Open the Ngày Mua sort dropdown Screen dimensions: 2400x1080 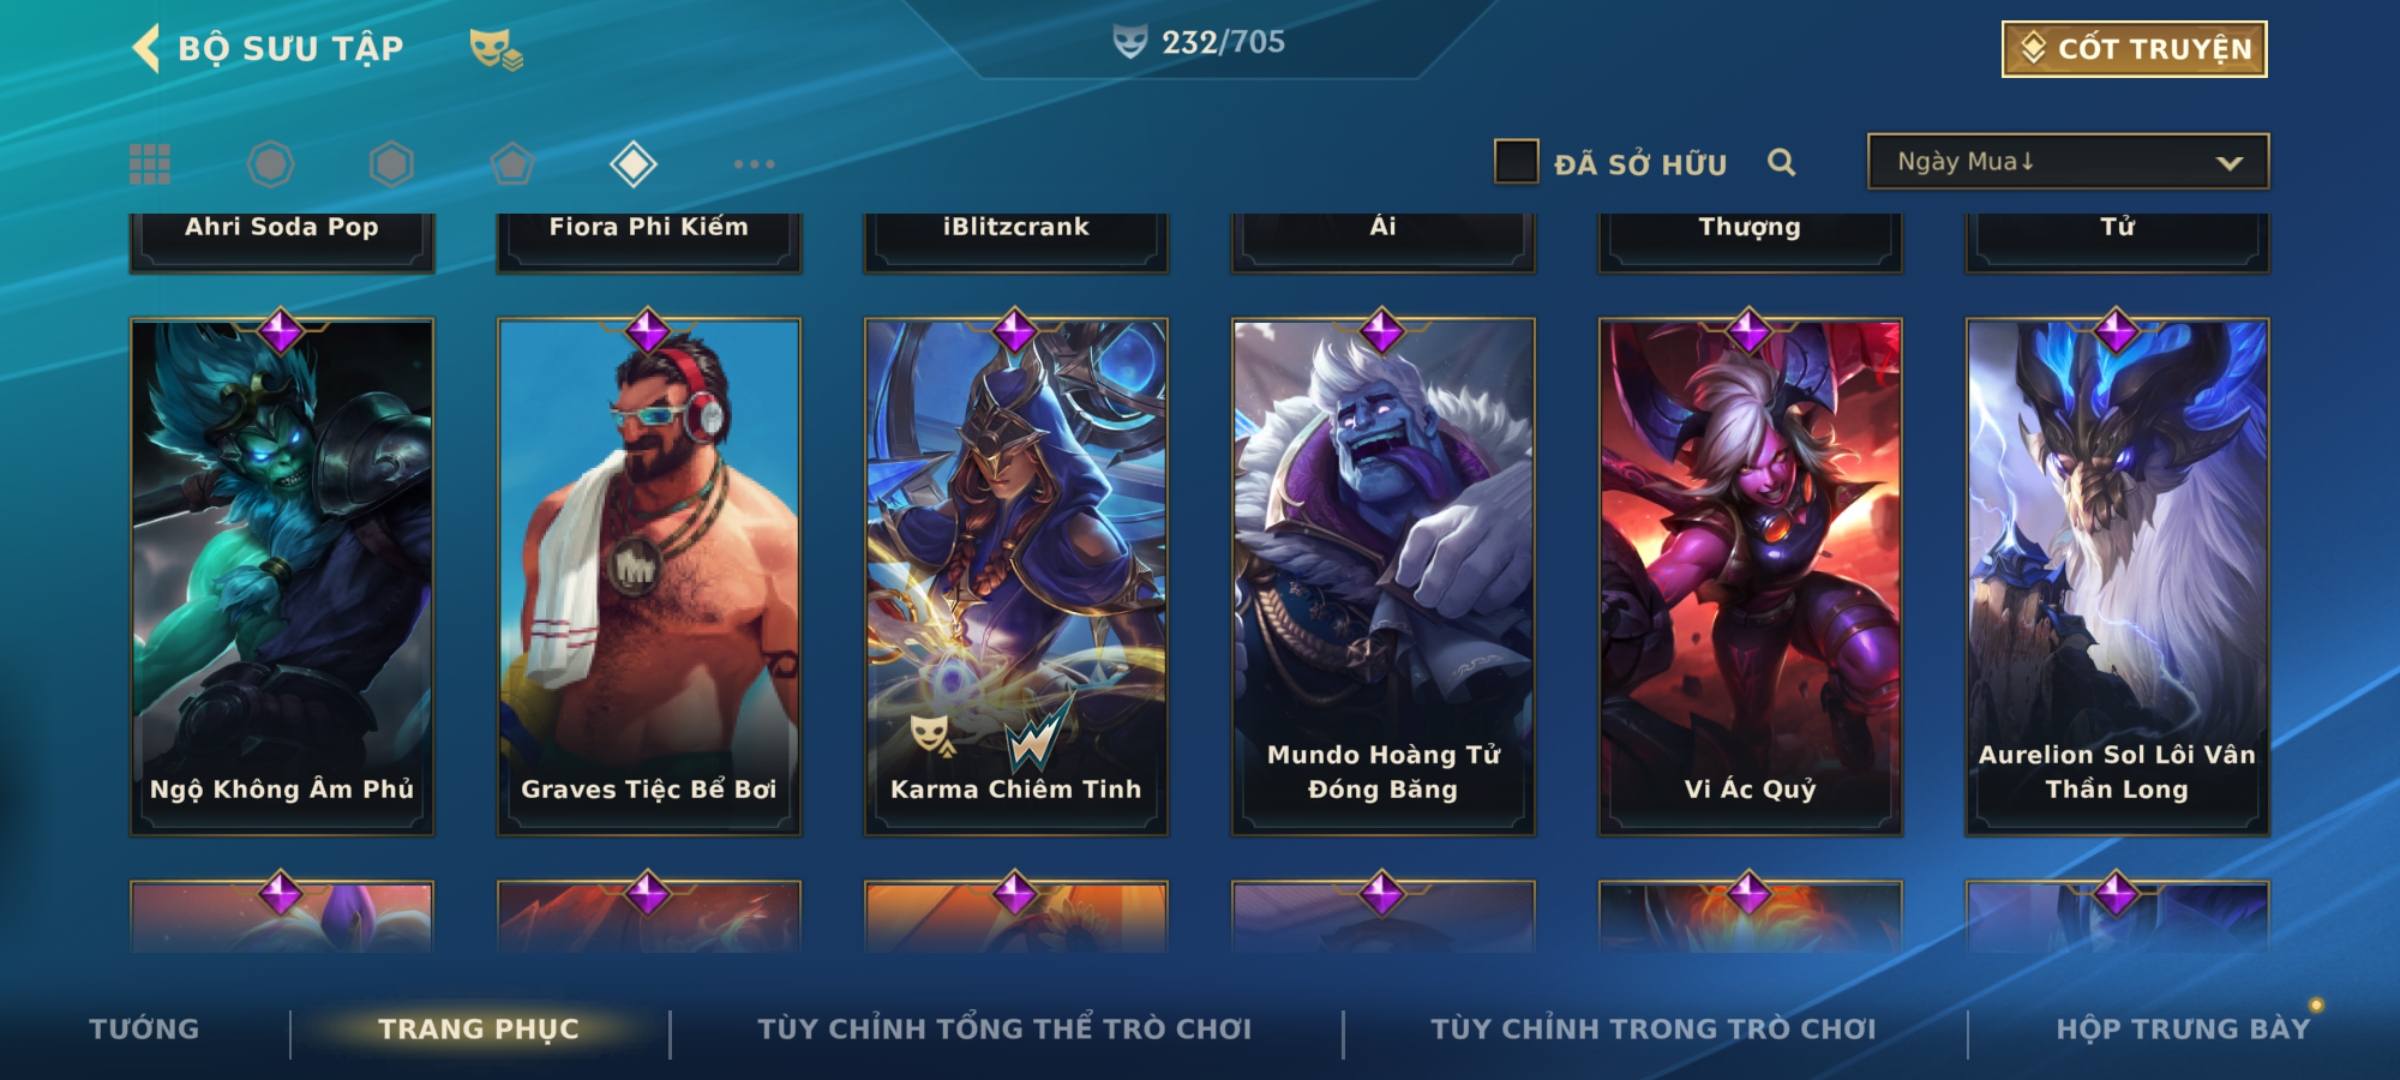pos(2068,162)
